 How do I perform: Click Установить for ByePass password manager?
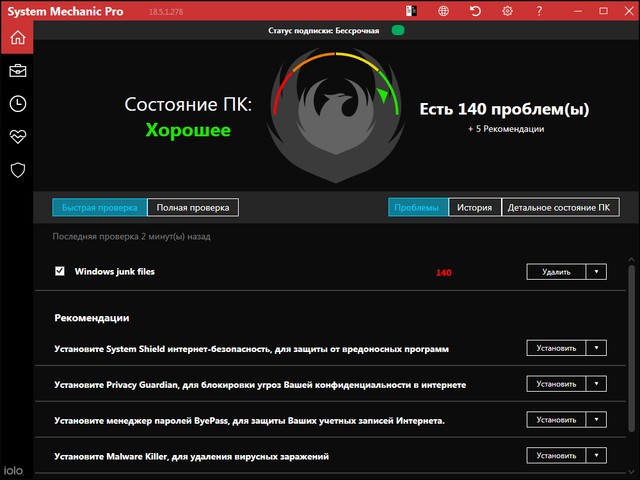(x=556, y=420)
